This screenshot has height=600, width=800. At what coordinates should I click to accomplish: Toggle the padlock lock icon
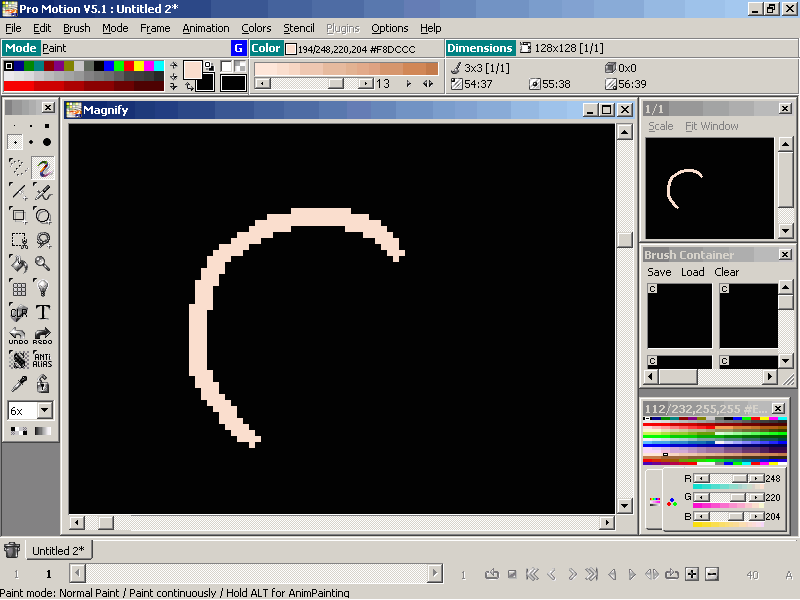43,384
